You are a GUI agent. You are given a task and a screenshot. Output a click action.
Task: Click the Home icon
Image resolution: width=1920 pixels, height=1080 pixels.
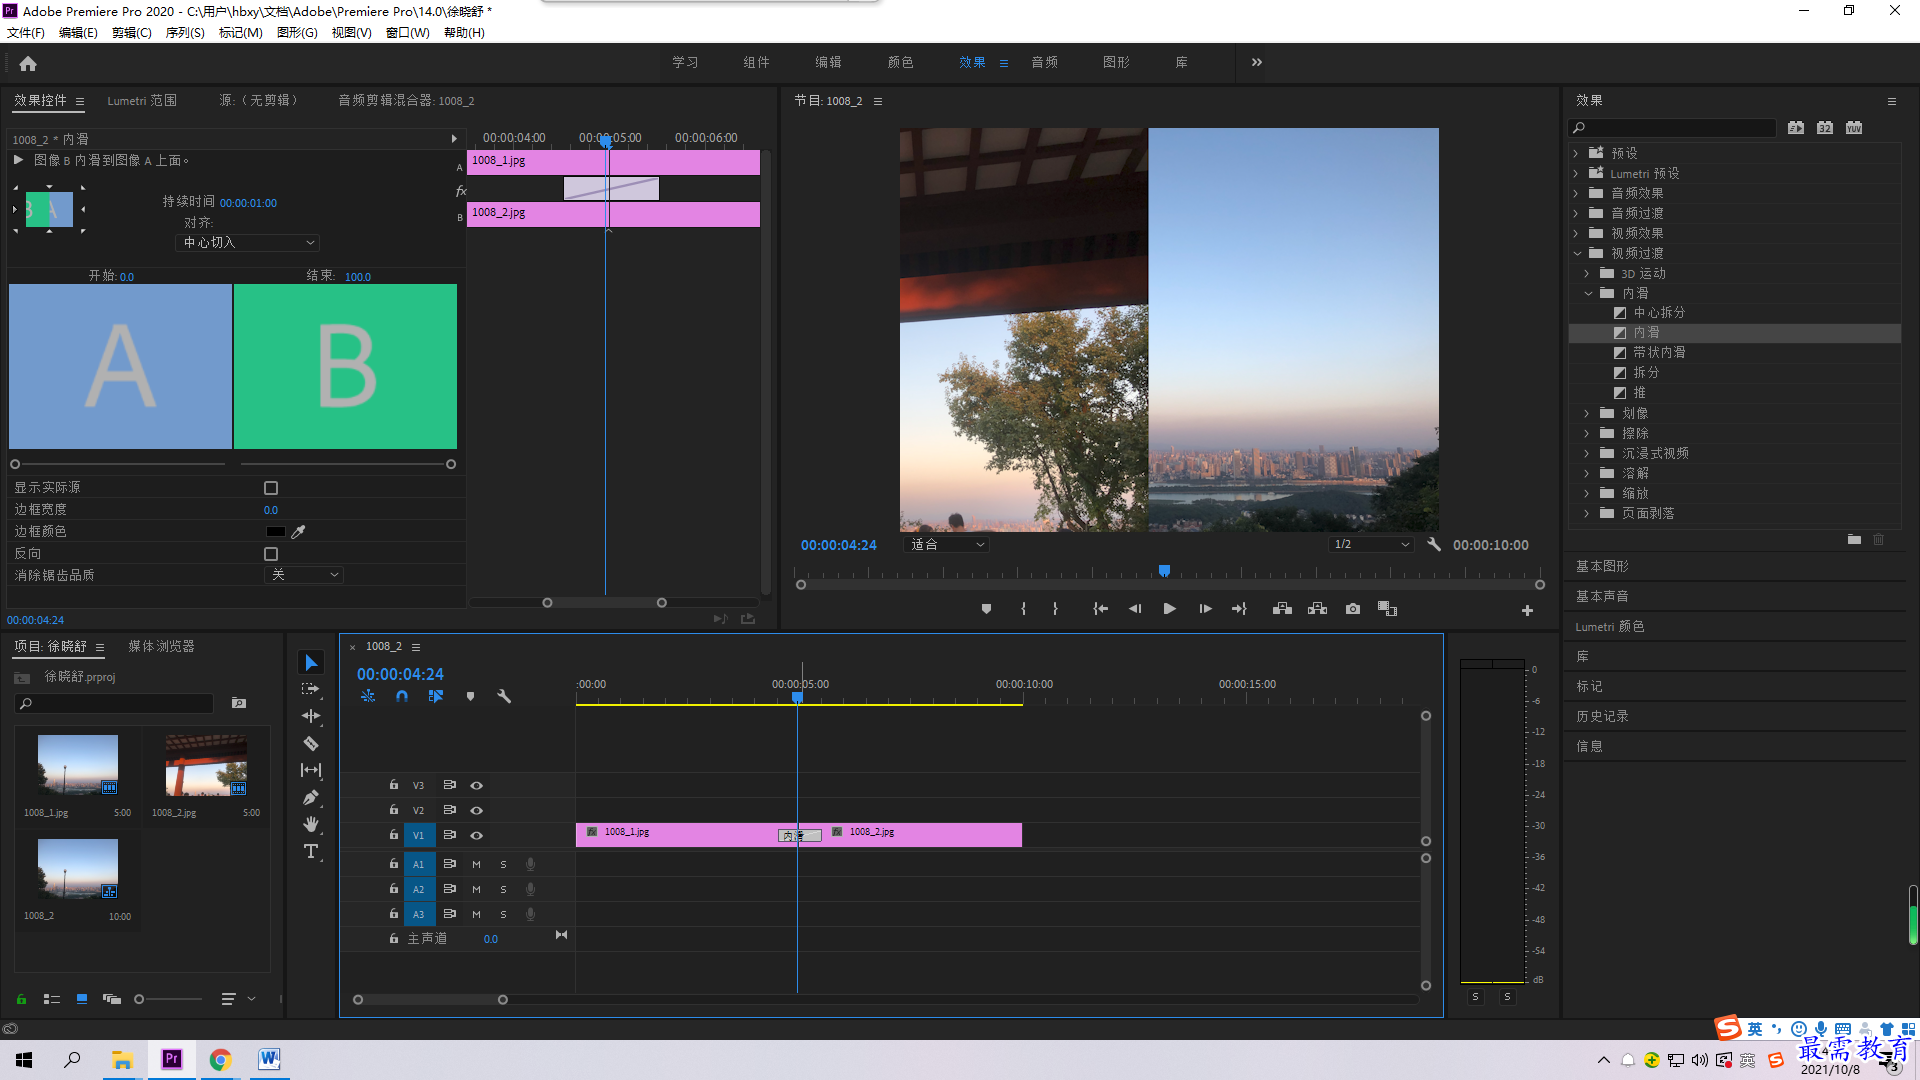click(28, 63)
